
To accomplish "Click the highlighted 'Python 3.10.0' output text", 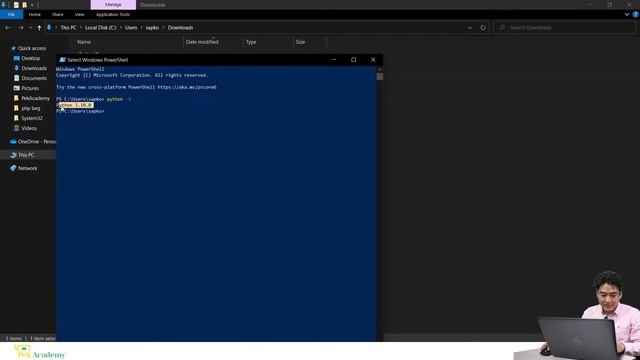I will pyautogui.click(x=76, y=105).
